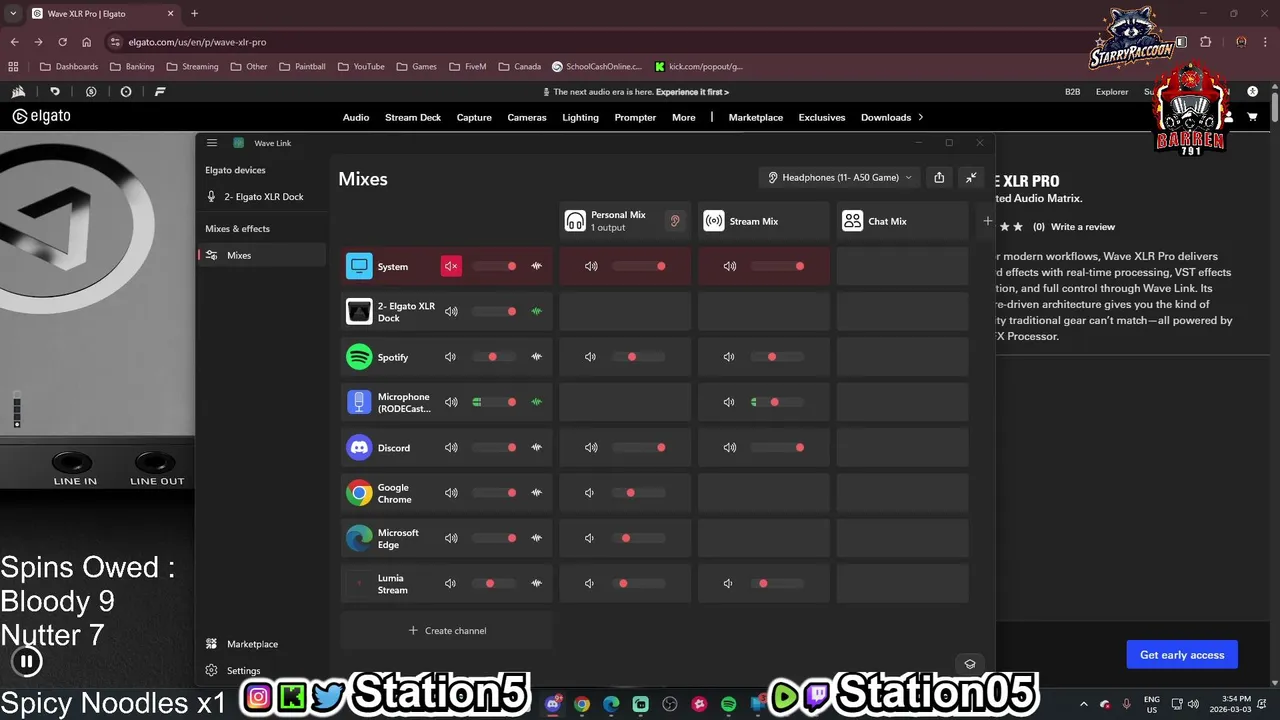This screenshot has width=1280, height=720.
Task: Adjust Discord Stream Mix volume slider
Action: pos(777,448)
